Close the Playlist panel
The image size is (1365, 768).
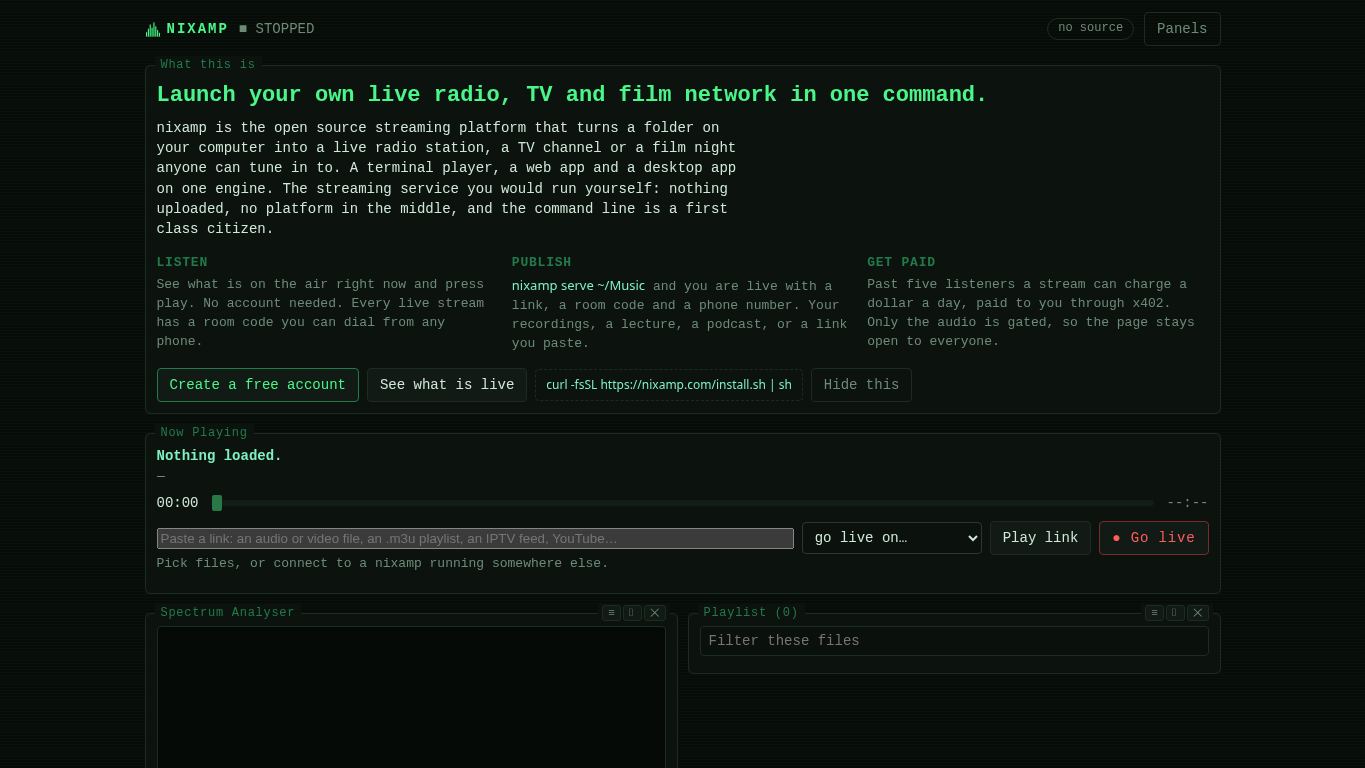[x=1198, y=613]
